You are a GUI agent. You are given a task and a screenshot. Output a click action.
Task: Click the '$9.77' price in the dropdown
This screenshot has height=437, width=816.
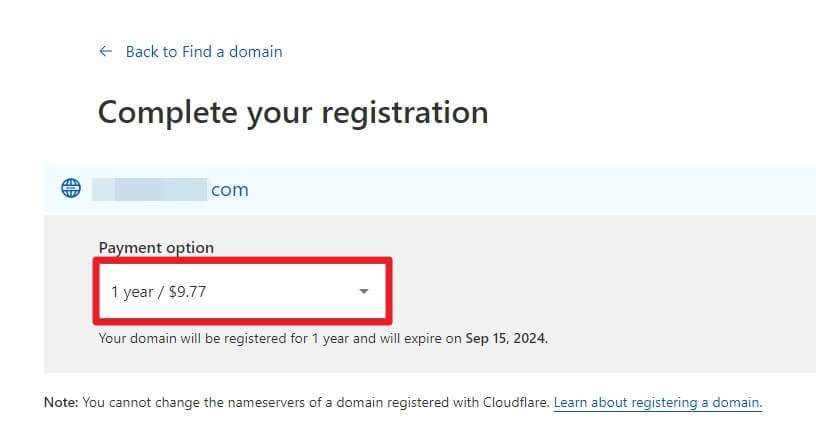coord(187,291)
